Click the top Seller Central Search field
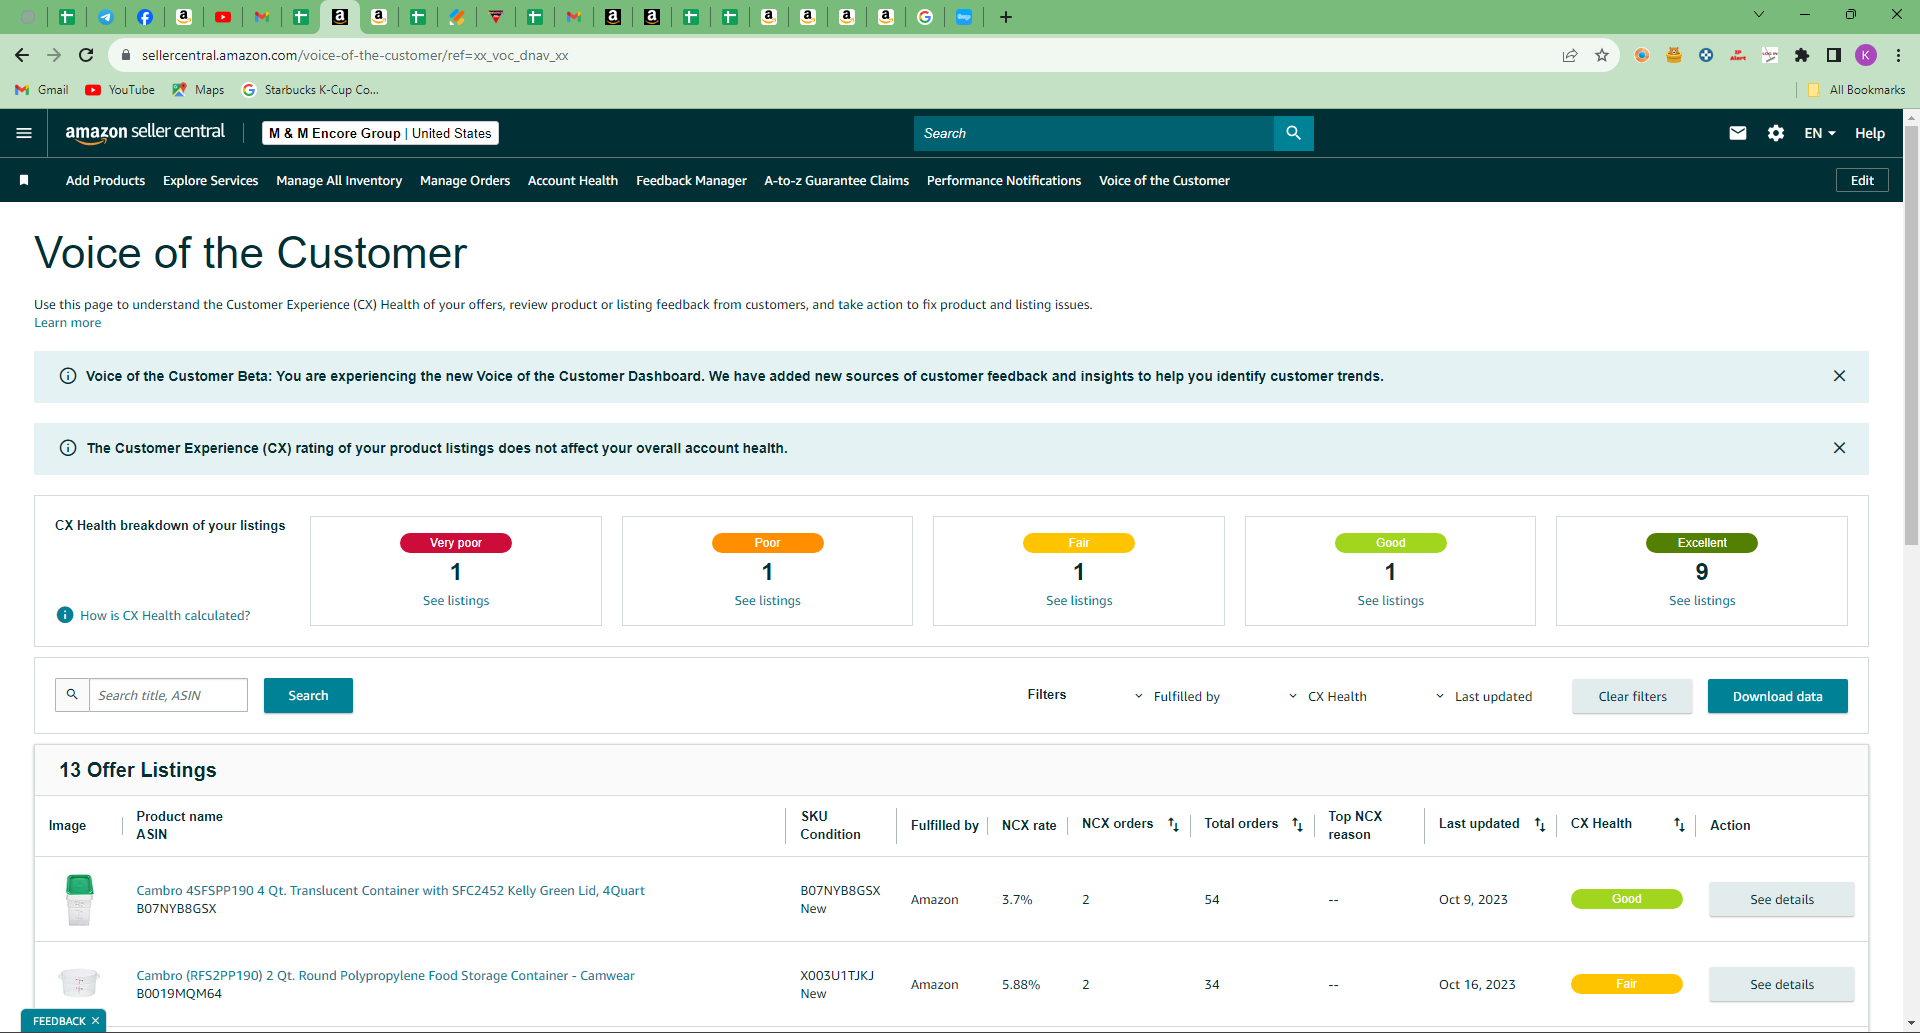The width and height of the screenshot is (1920, 1033). [1094, 133]
